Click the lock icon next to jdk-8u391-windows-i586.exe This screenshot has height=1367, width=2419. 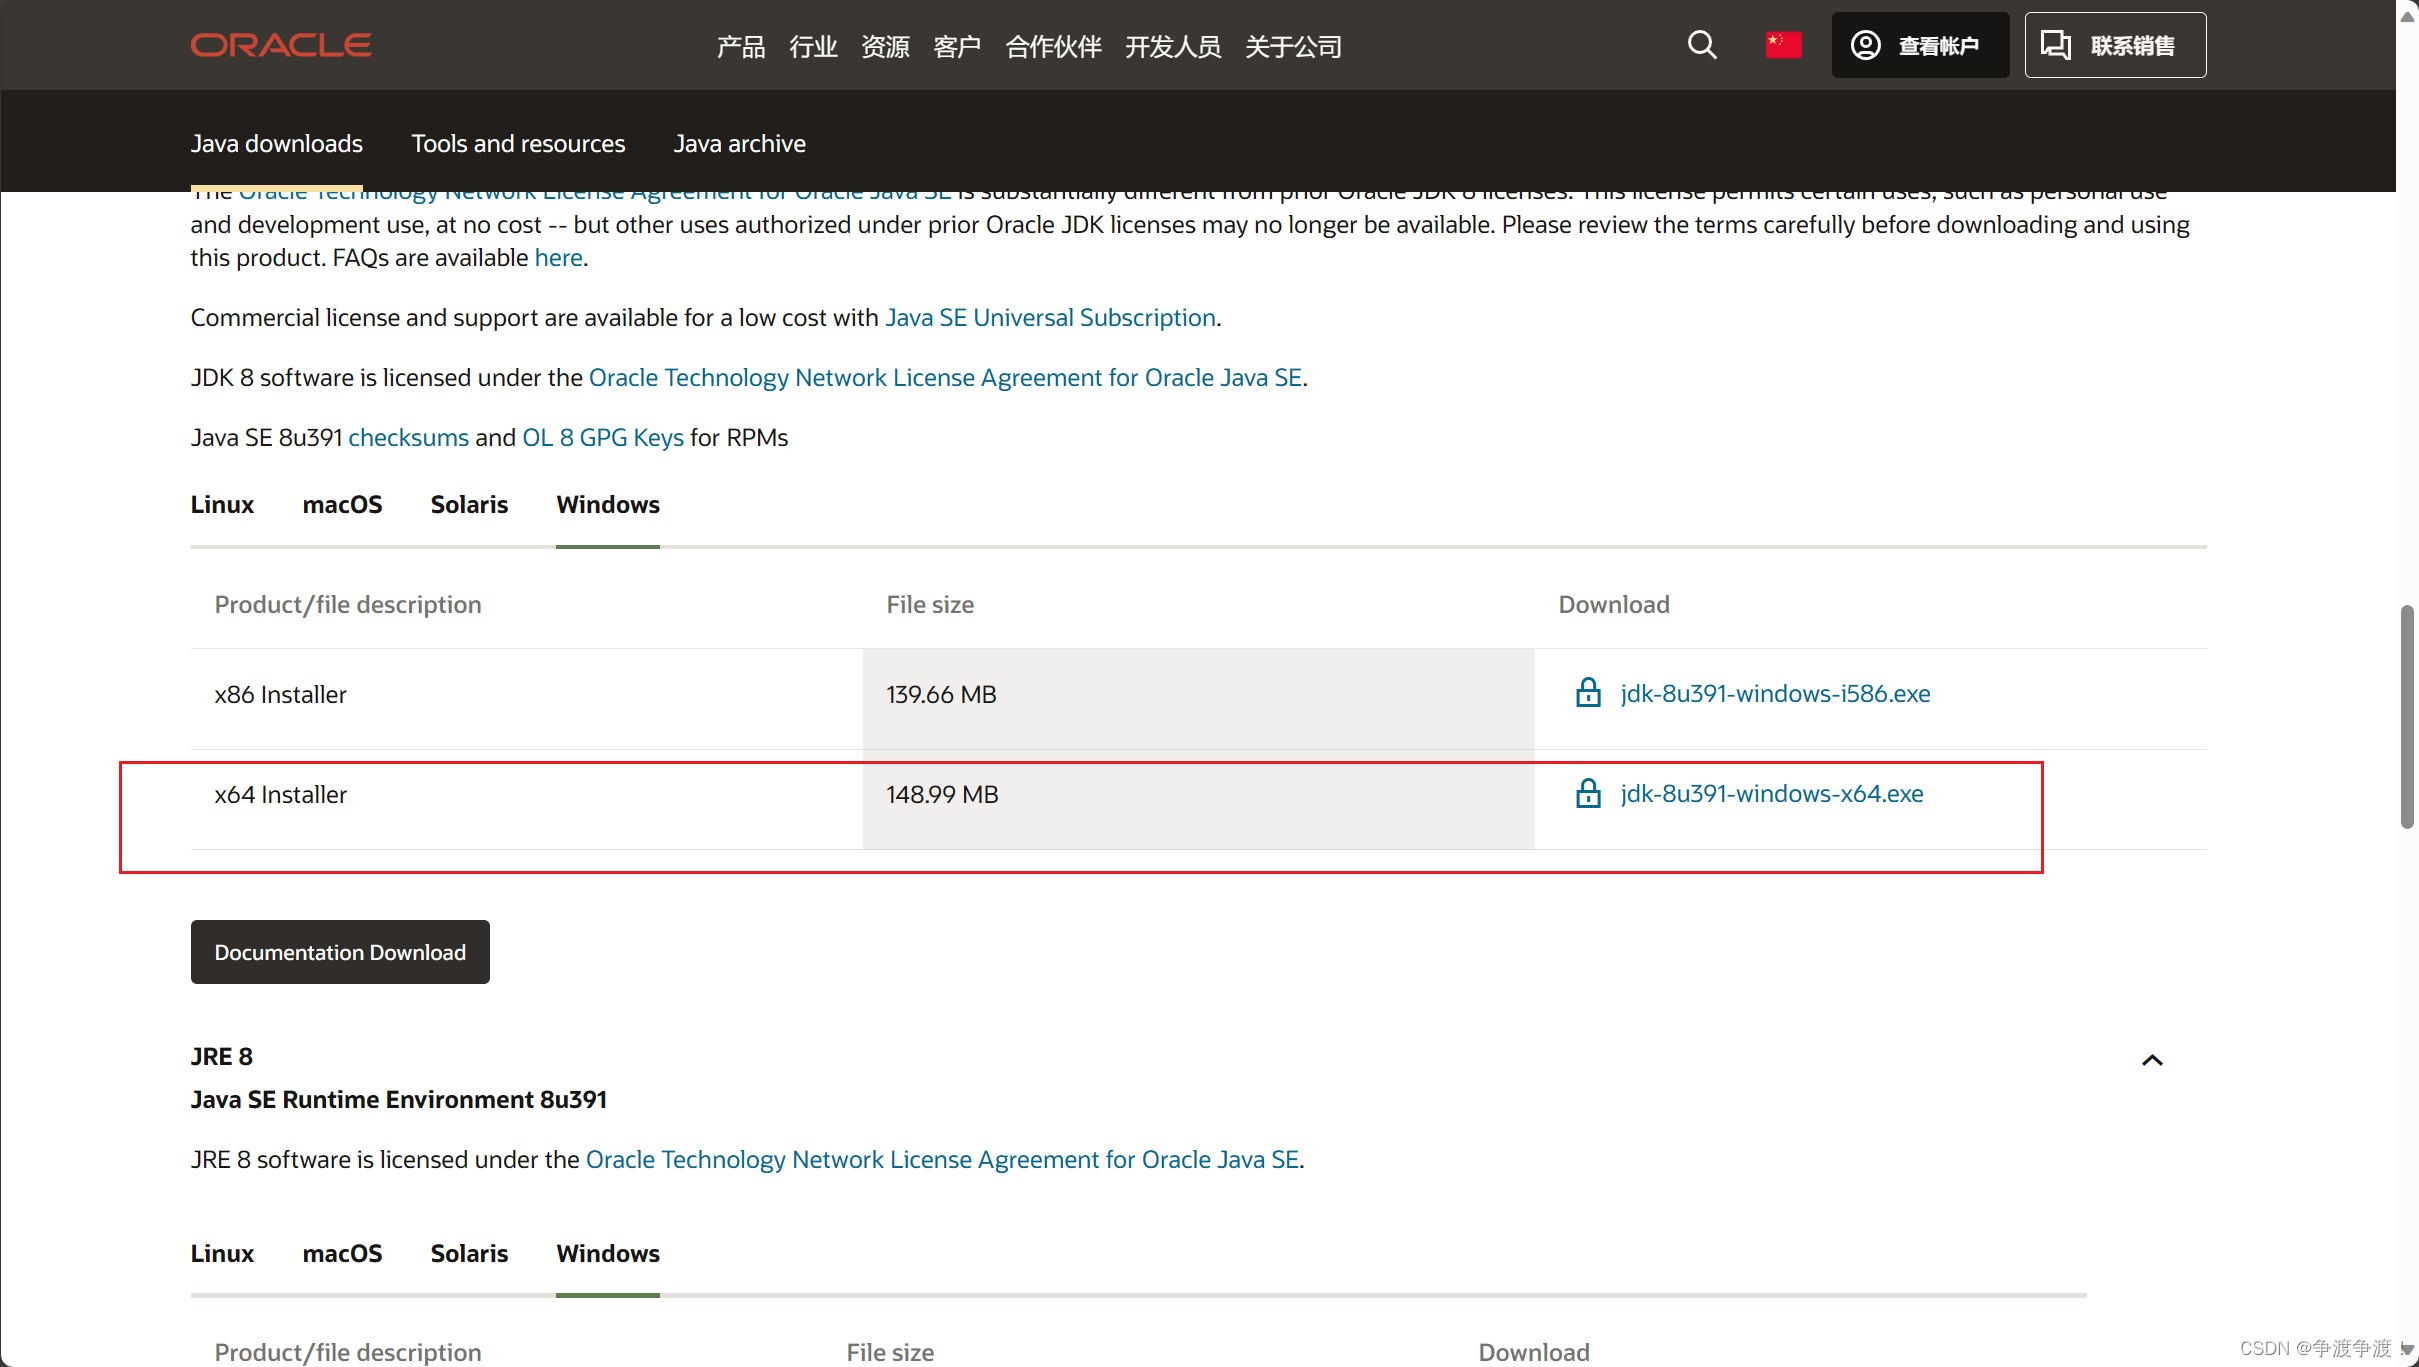(1588, 693)
